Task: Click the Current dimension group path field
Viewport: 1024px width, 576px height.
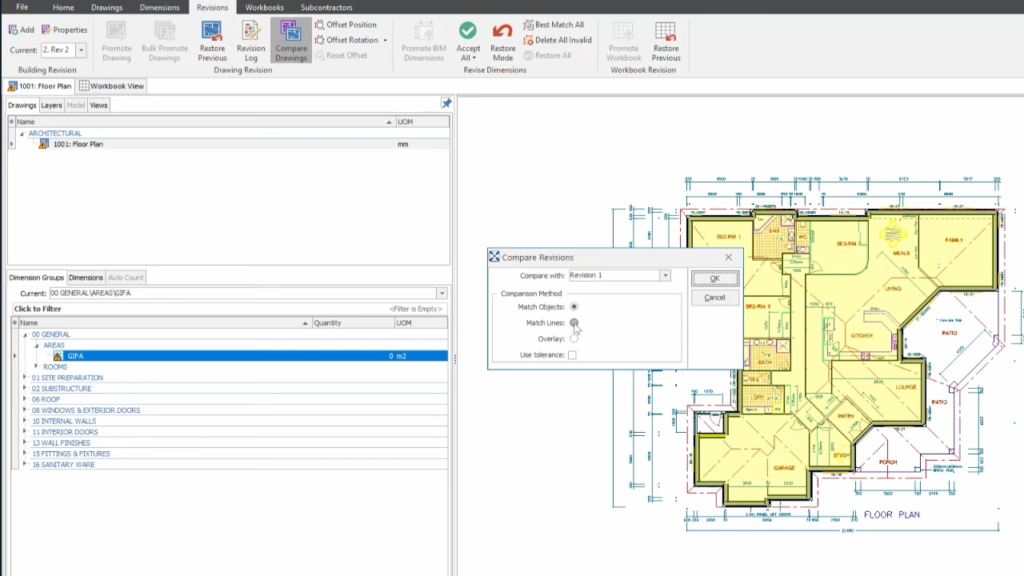Action: pyautogui.click(x=243, y=293)
